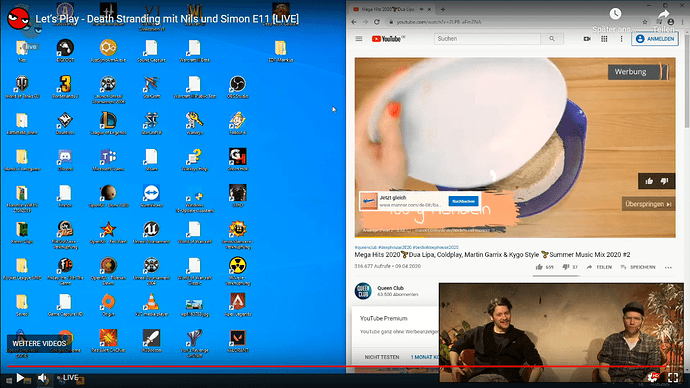Click Speichern below the video
Screen dimensions: 690x388
pyautogui.click(x=638, y=267)
